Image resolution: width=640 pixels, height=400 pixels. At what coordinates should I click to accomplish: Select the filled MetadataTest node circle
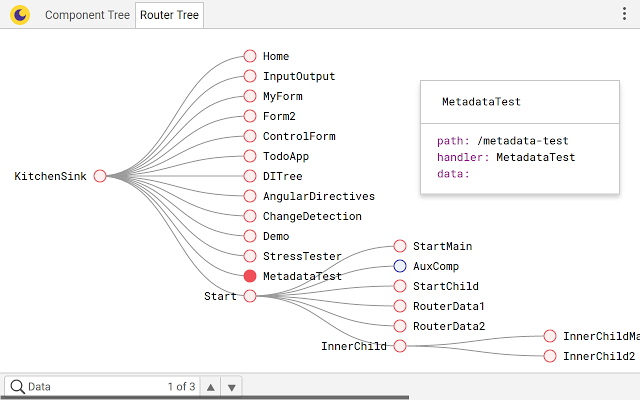(250, 276)
